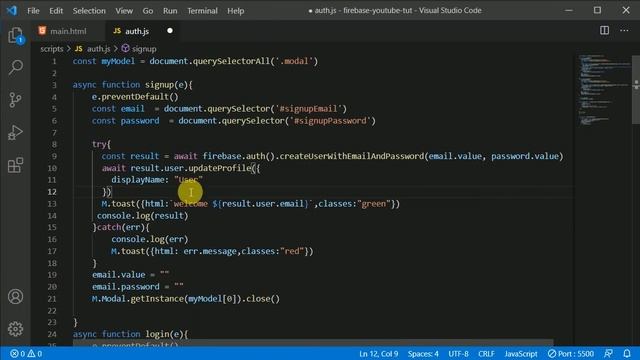This screenshot has height=360, width=640.
Task: Click line number 12 in gutter
Action: (52, 191)
